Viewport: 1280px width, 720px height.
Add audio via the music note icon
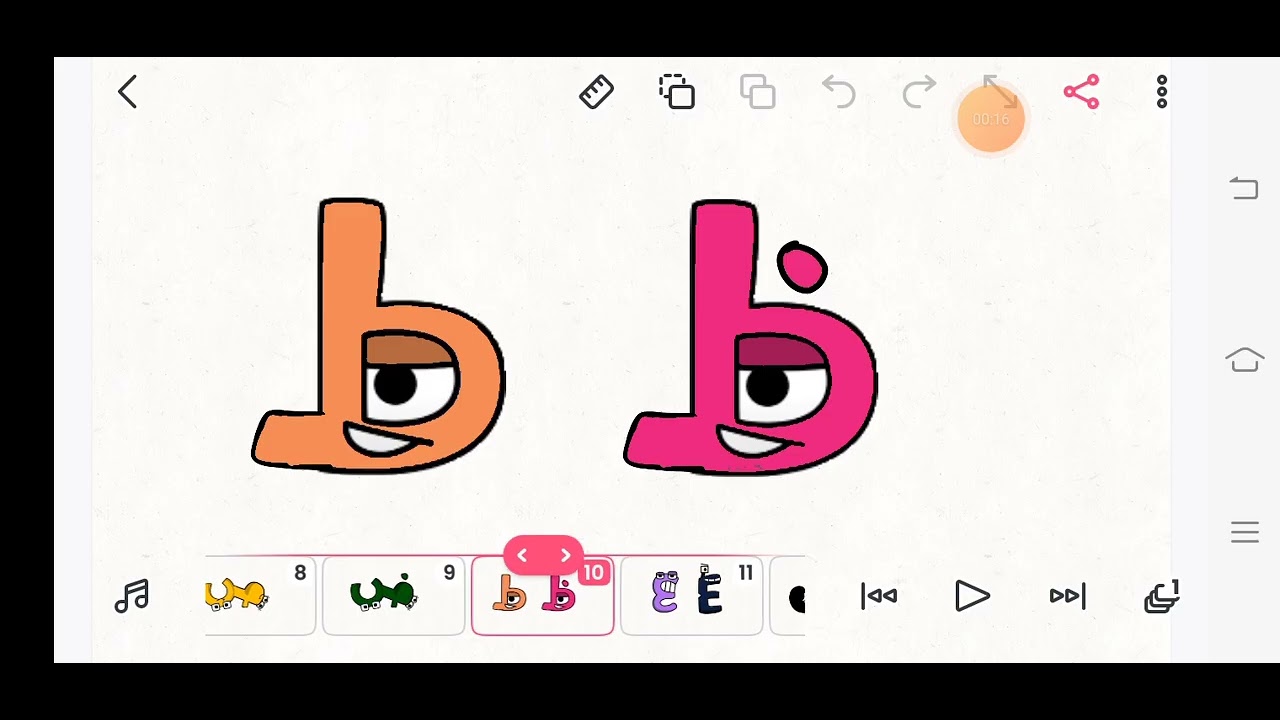(x=132, y=596)
